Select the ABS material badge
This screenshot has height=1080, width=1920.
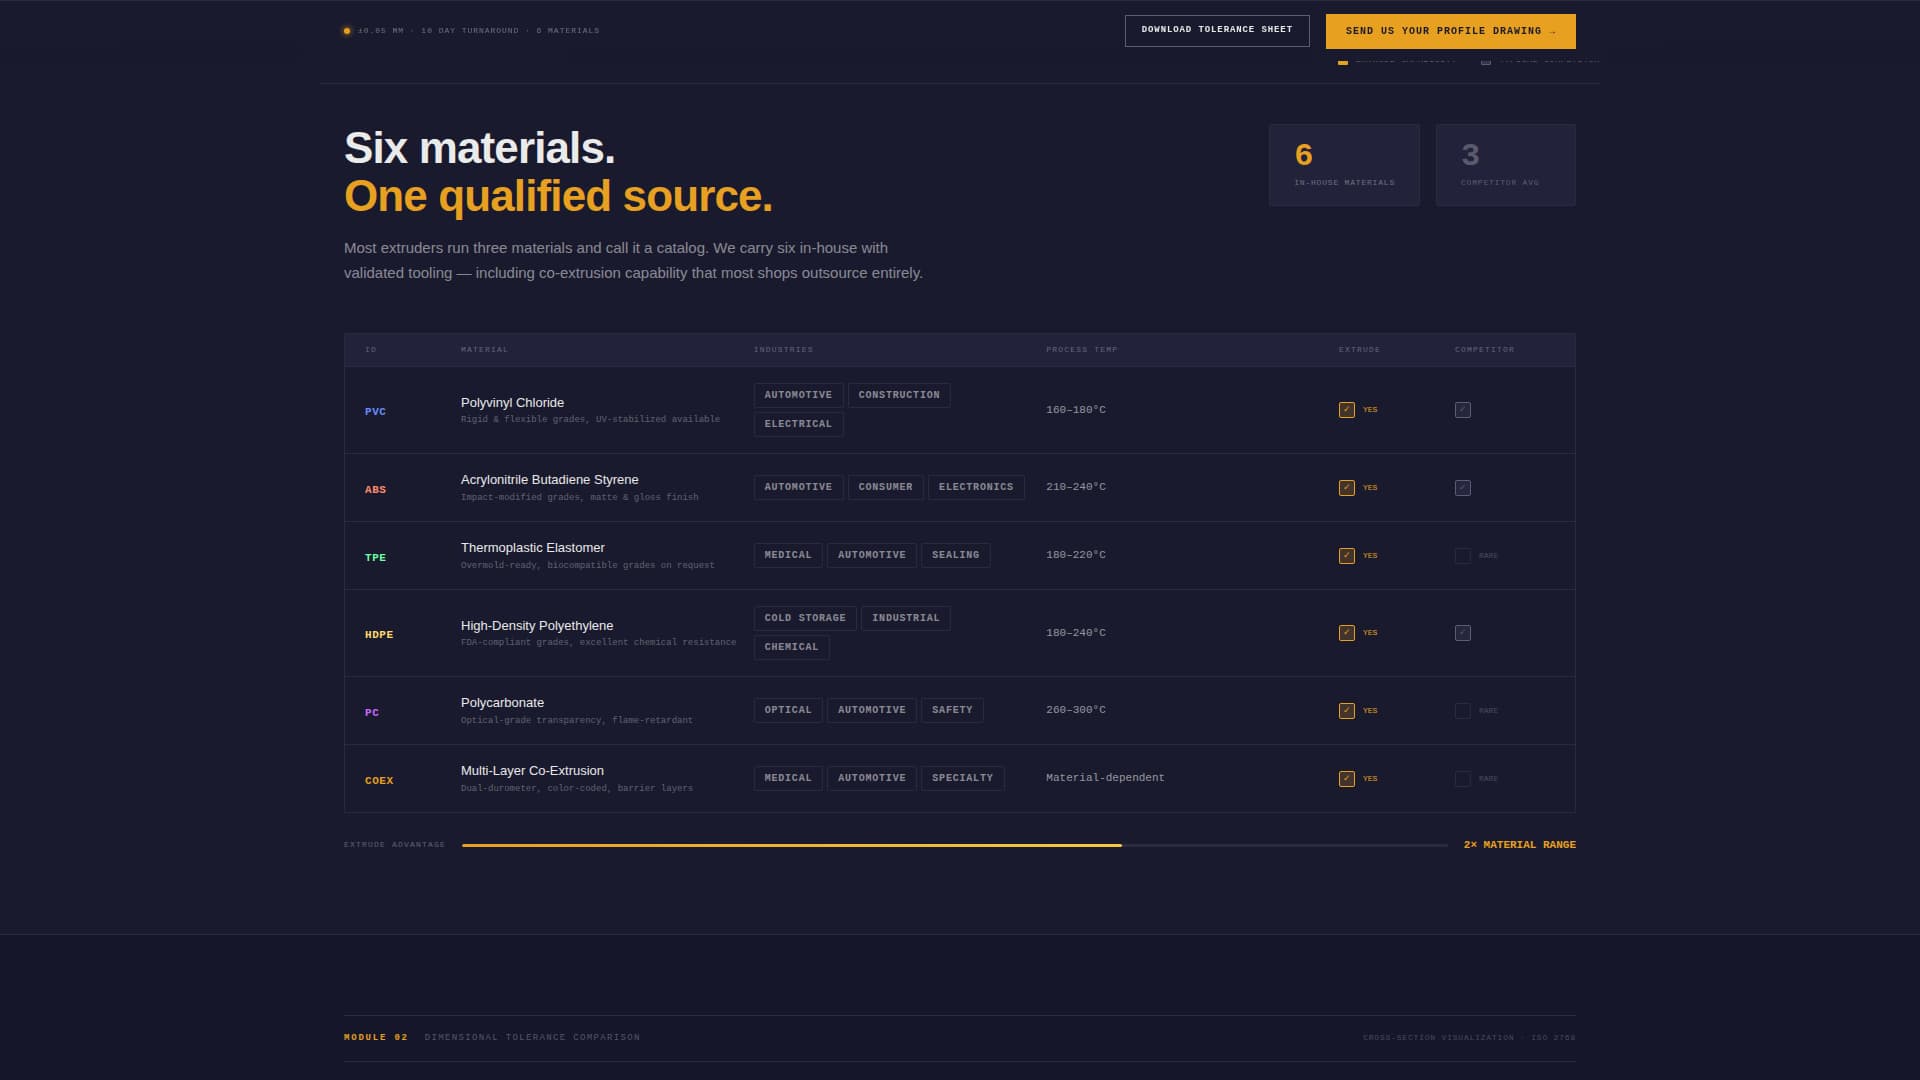[375, 489]
